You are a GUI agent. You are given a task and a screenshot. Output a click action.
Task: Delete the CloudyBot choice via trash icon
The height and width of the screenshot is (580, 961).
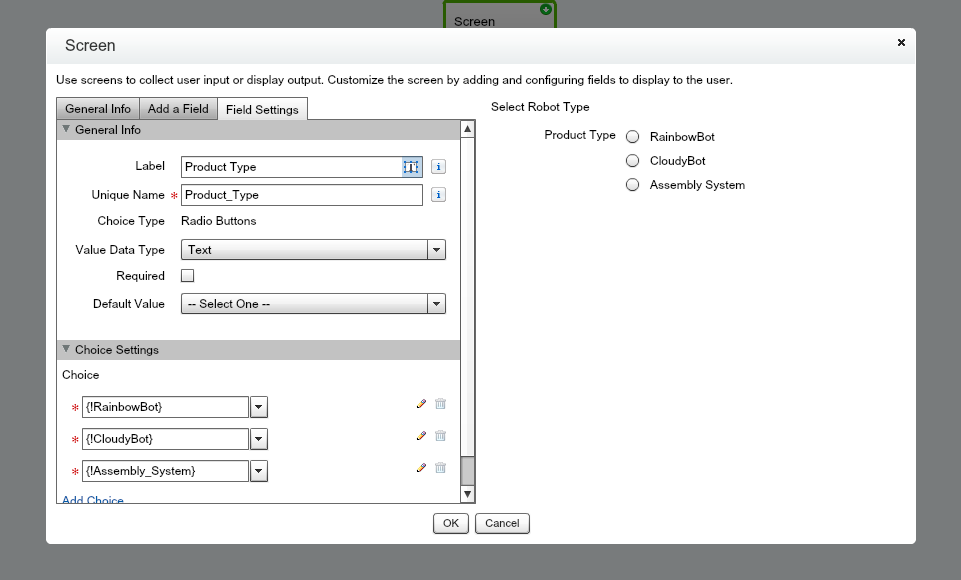point(440,435)
